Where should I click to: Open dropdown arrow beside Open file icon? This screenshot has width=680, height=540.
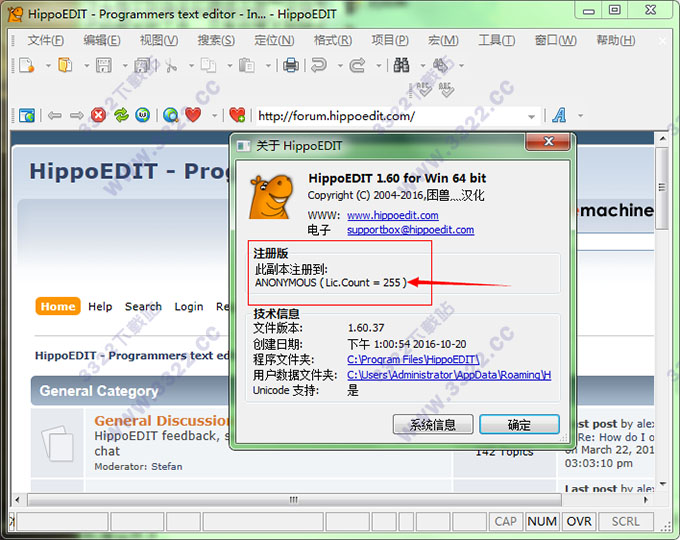point(86,66)
